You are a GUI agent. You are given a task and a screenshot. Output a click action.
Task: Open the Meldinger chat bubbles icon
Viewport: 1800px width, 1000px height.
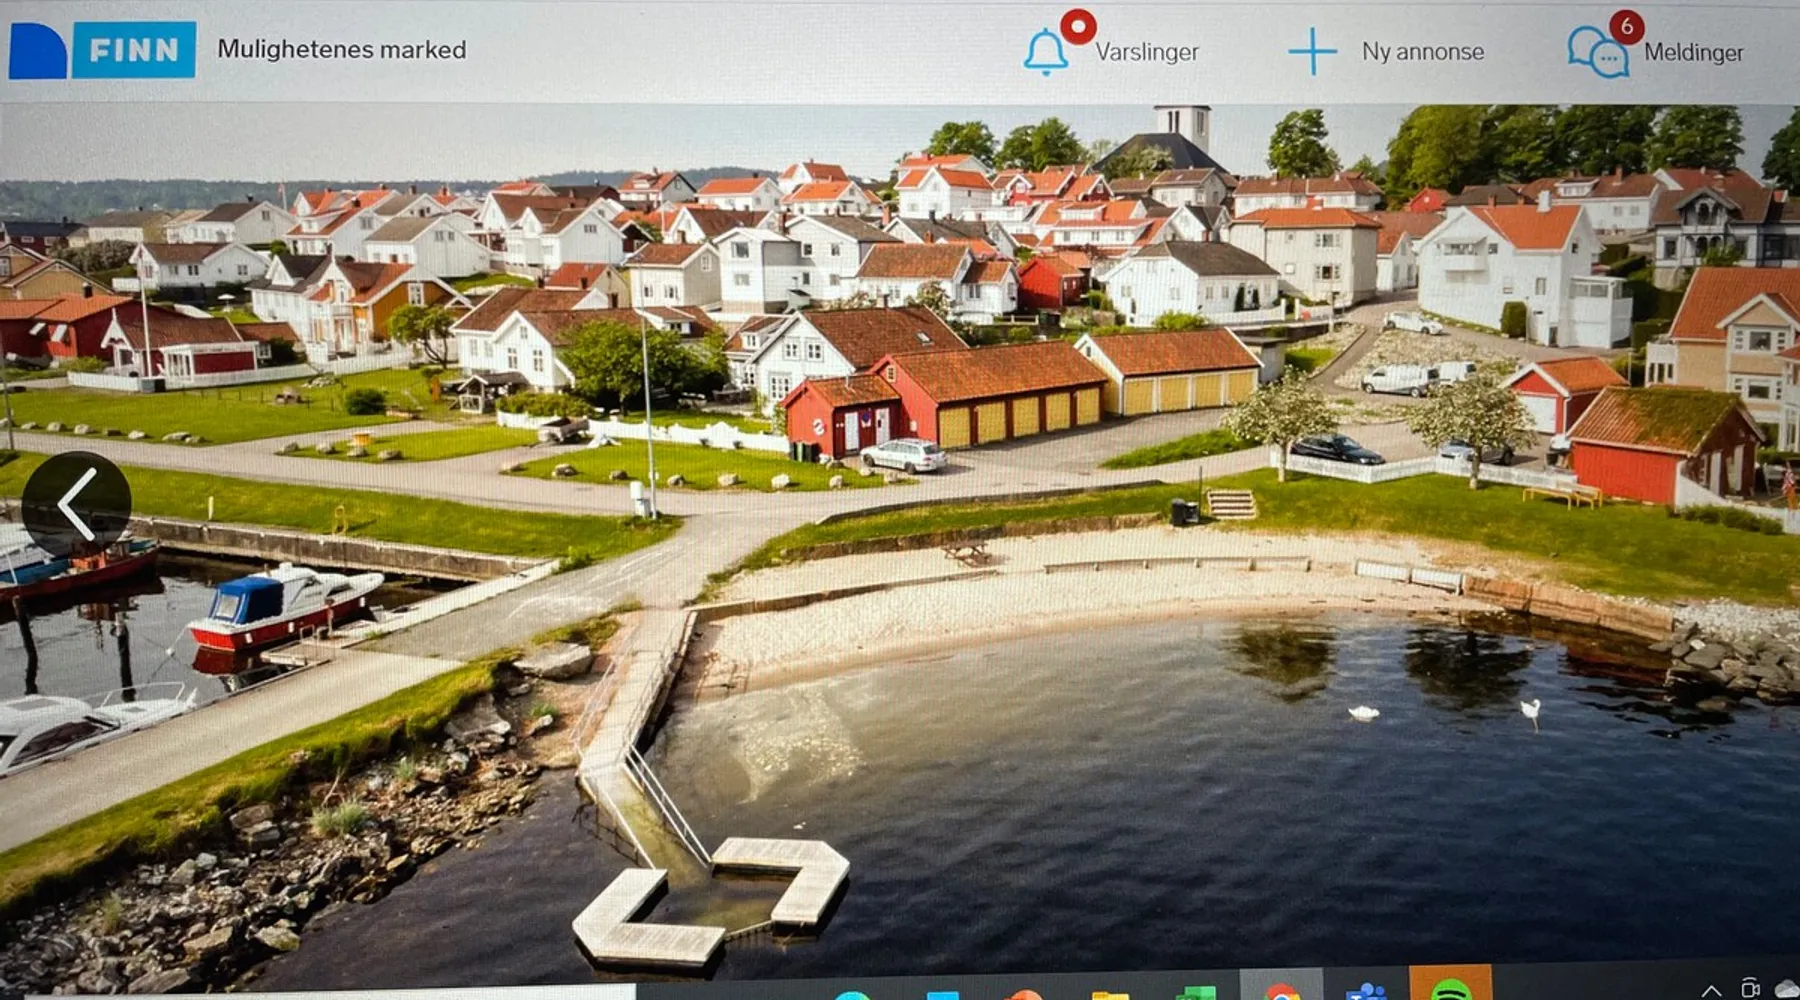click(1596, 53)
